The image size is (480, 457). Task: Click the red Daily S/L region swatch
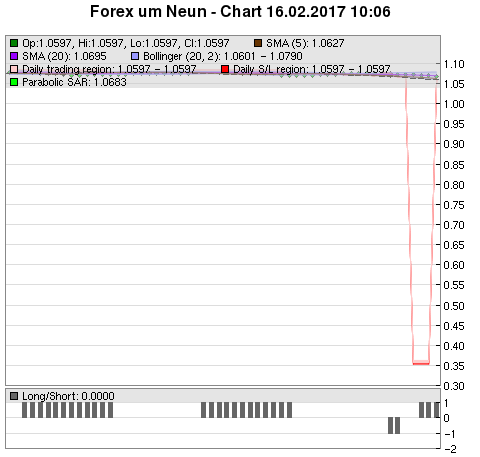click(x=225, y=69)
